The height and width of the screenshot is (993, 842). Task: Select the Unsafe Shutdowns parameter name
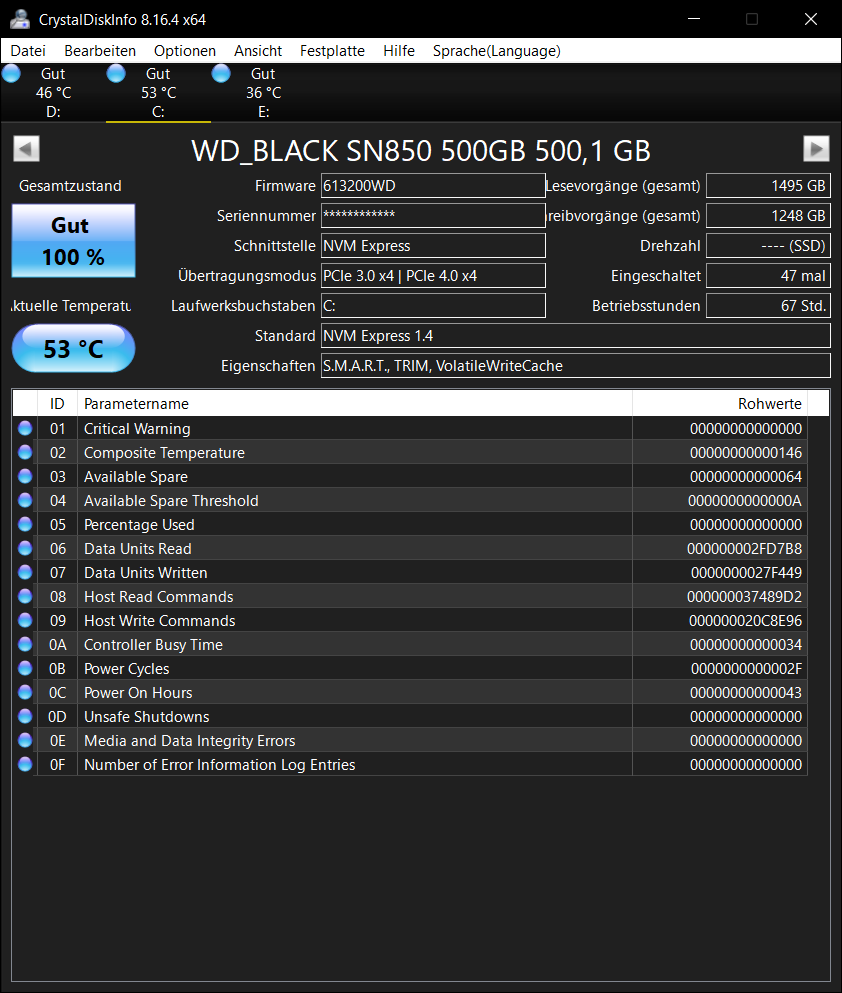pos(147,717)
